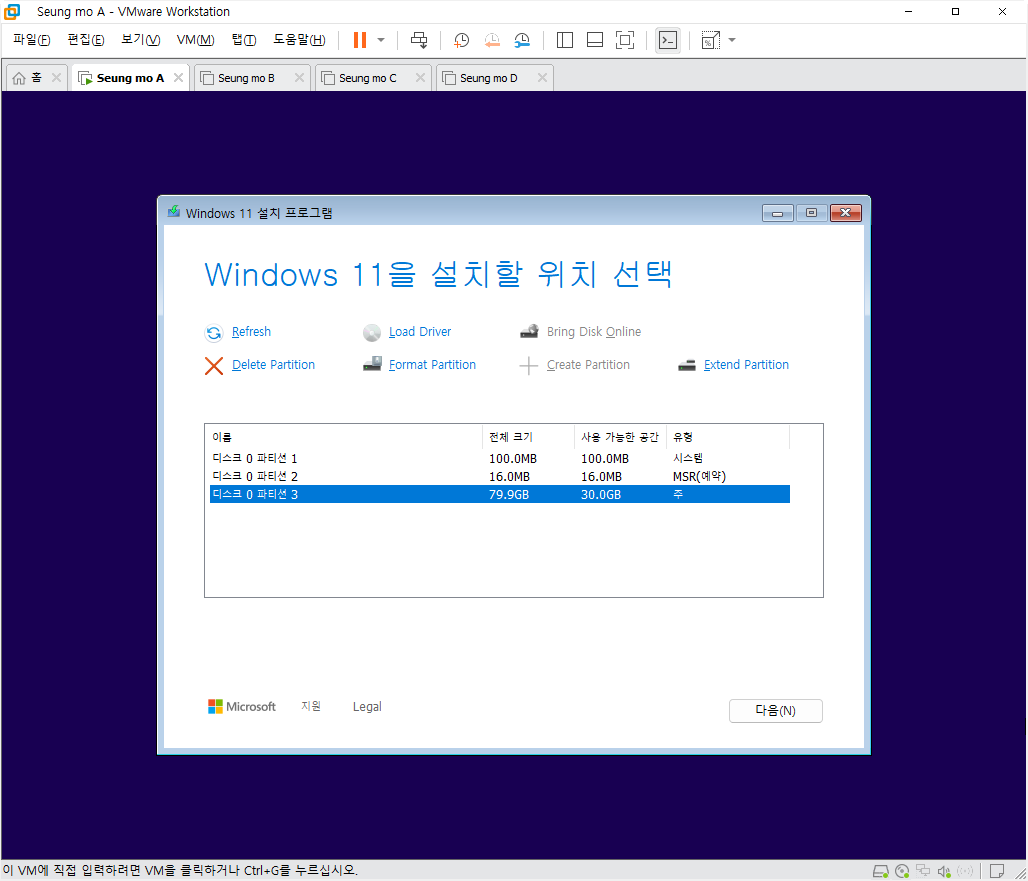Click the Bring Disk Online drive icon
Viewport: 1028px width, 881px height.
529,331
